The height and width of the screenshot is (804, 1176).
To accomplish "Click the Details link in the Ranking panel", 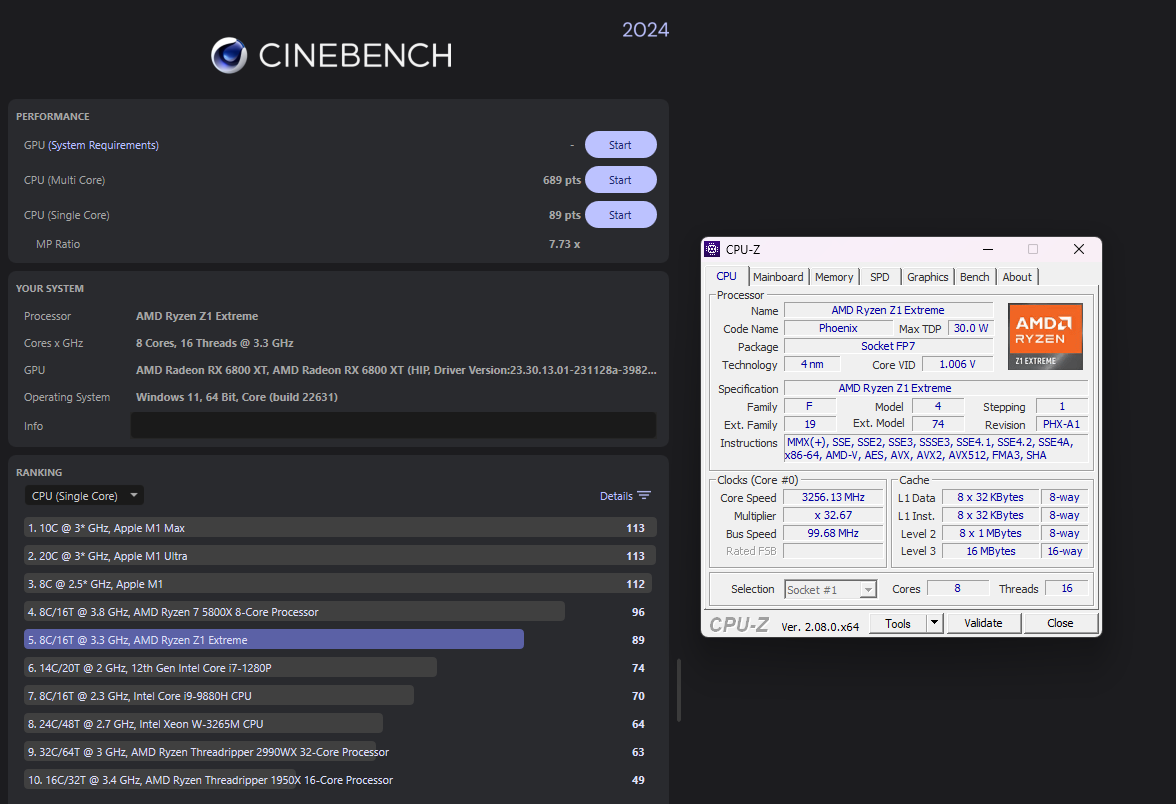I will pos(617,495).
